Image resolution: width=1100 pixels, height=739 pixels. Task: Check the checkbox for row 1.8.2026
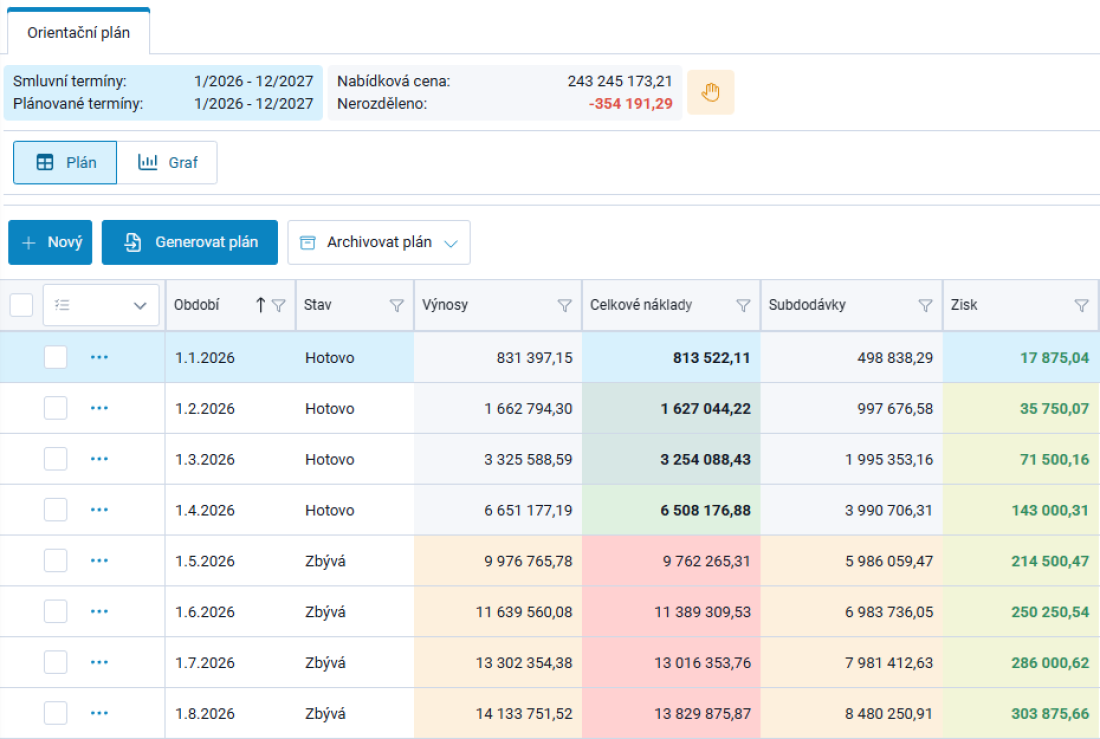[55, 713]
